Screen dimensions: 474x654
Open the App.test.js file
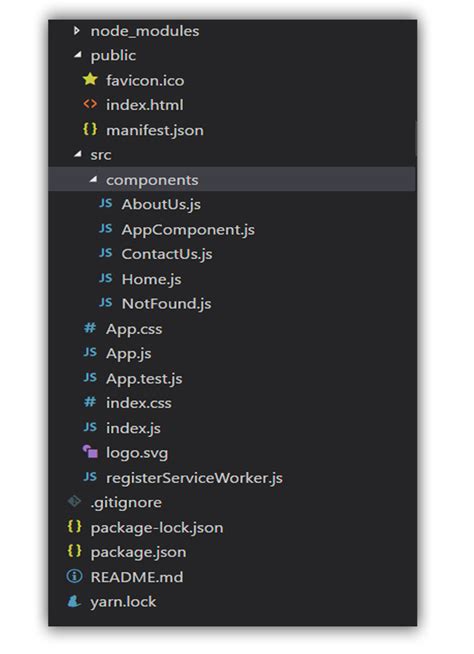tap(144, 379)
